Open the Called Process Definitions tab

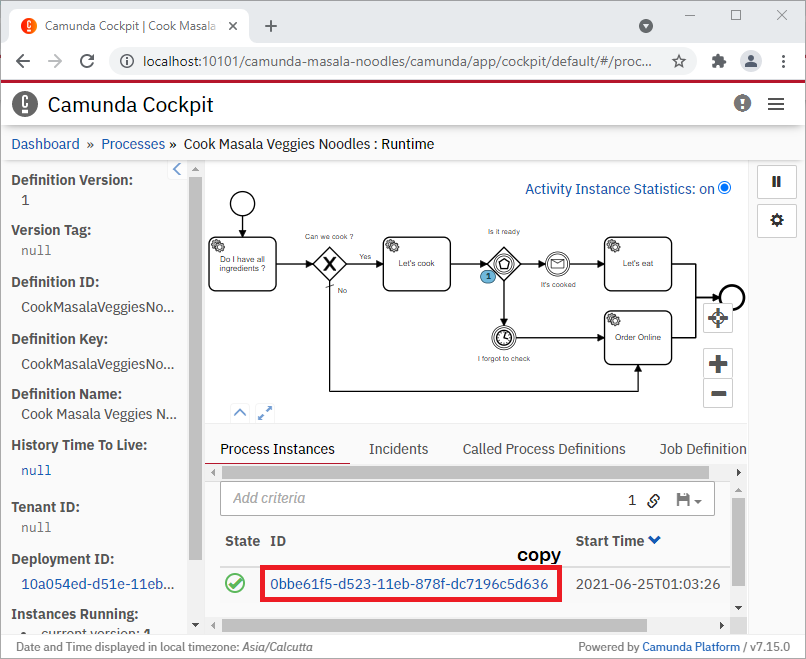coord(544,449)
